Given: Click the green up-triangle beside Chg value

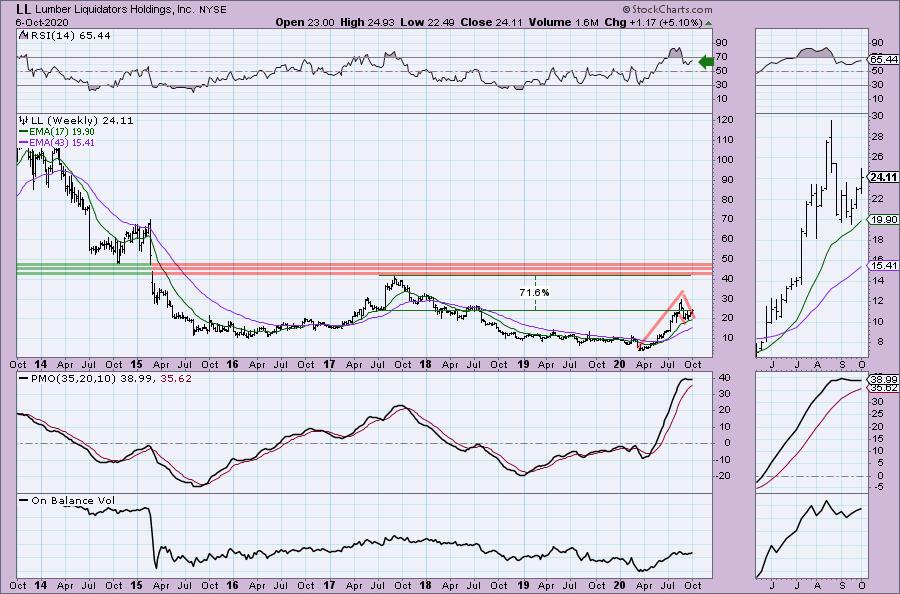Looking at the screenshot, I should [x=708, y=24].
